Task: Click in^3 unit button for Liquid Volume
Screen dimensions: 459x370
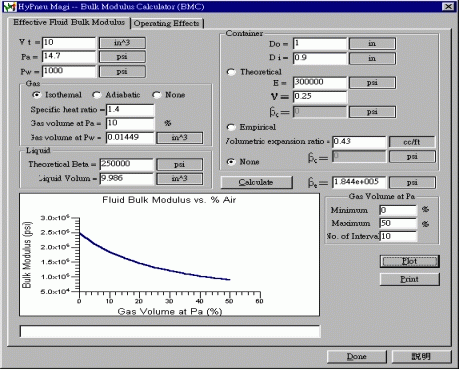Action: point(180,179)
